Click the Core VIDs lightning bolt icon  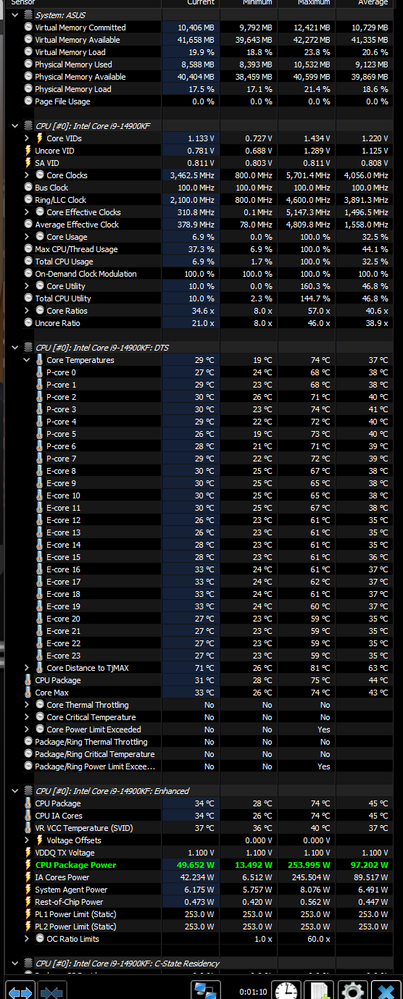[39, 138]
